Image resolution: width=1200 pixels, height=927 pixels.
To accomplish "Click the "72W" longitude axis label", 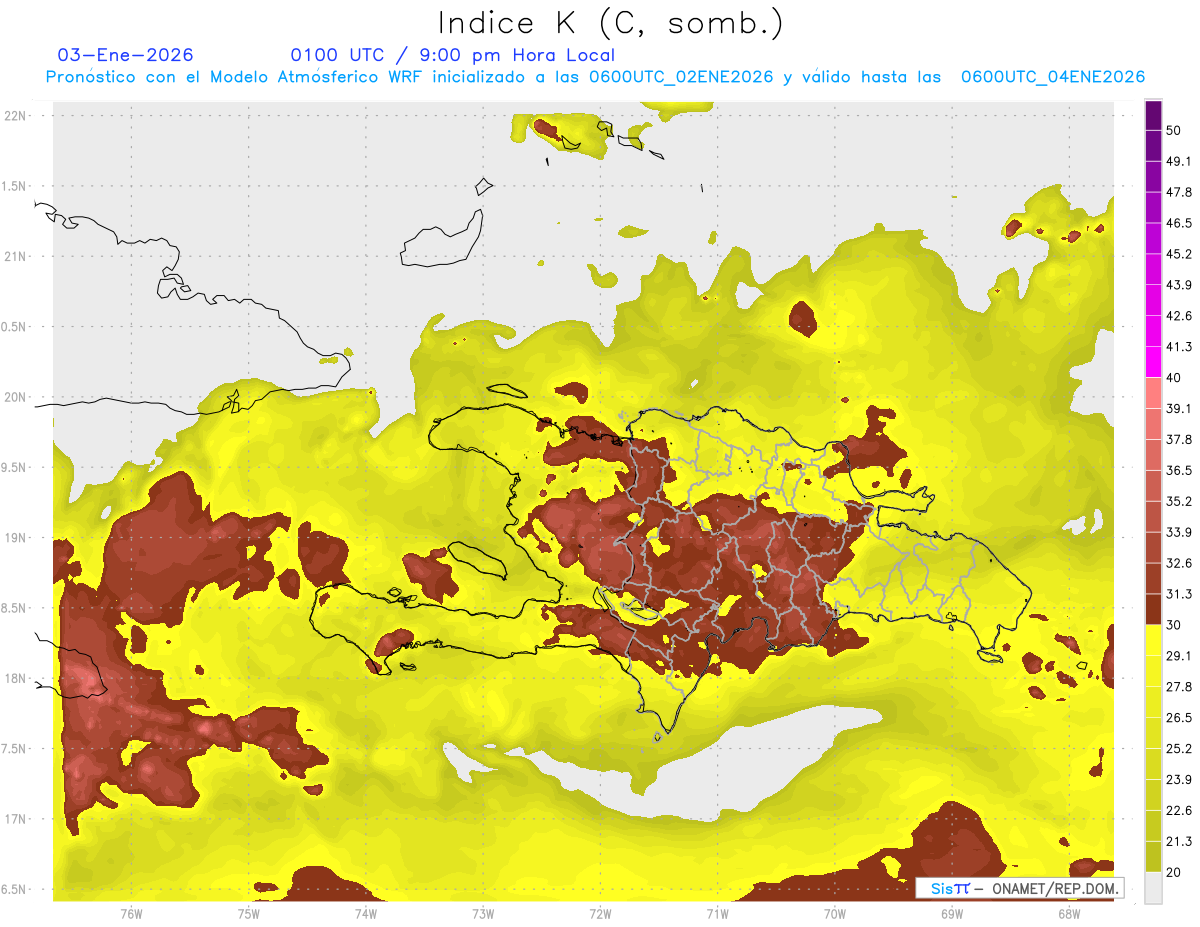I will (600, 913).
